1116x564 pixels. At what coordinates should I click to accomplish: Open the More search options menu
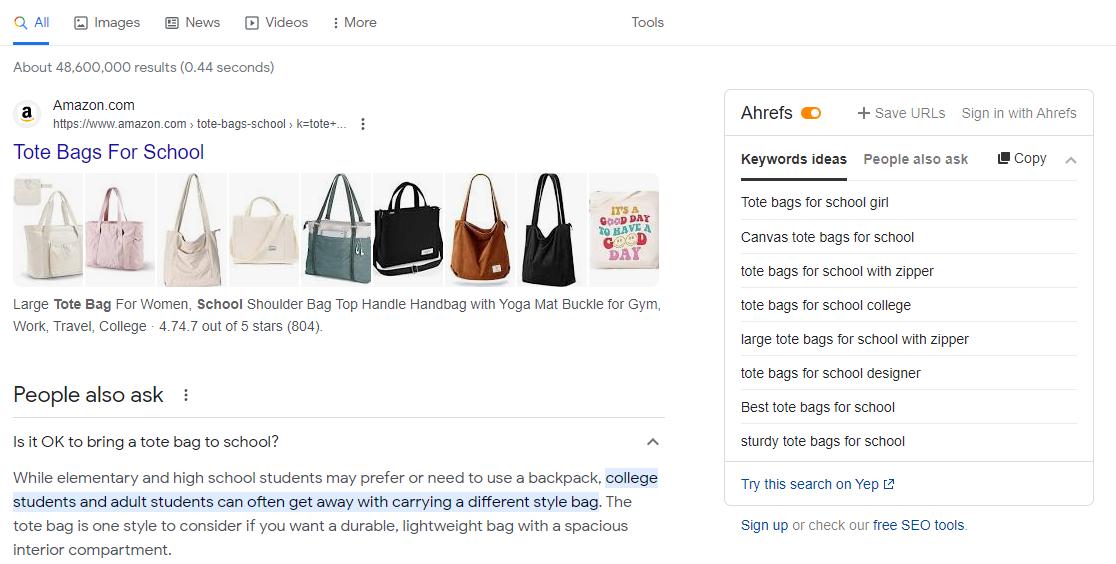pyautogui.click(x=354, y=22)
